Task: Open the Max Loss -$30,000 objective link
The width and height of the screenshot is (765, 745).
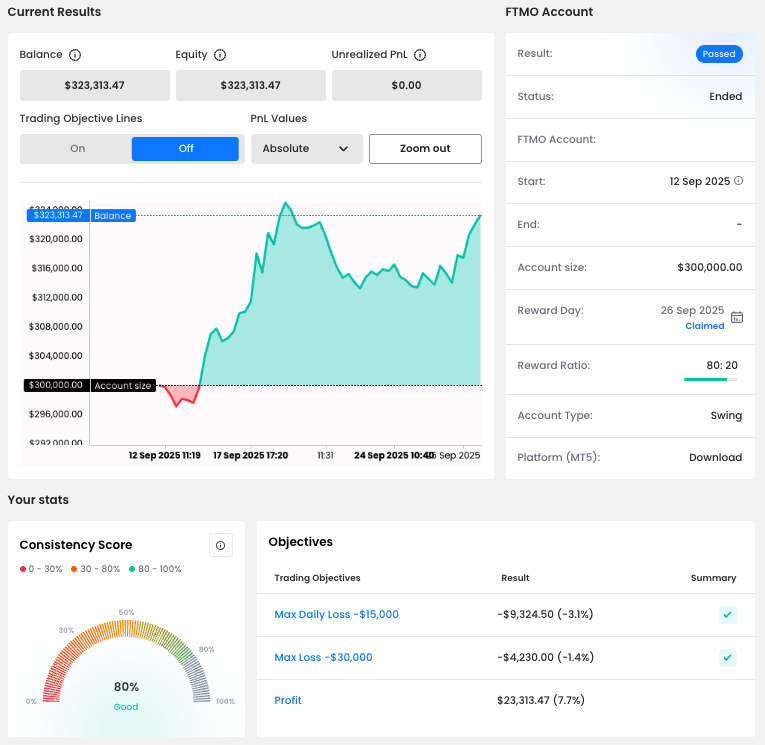Action: click(323, 657)
